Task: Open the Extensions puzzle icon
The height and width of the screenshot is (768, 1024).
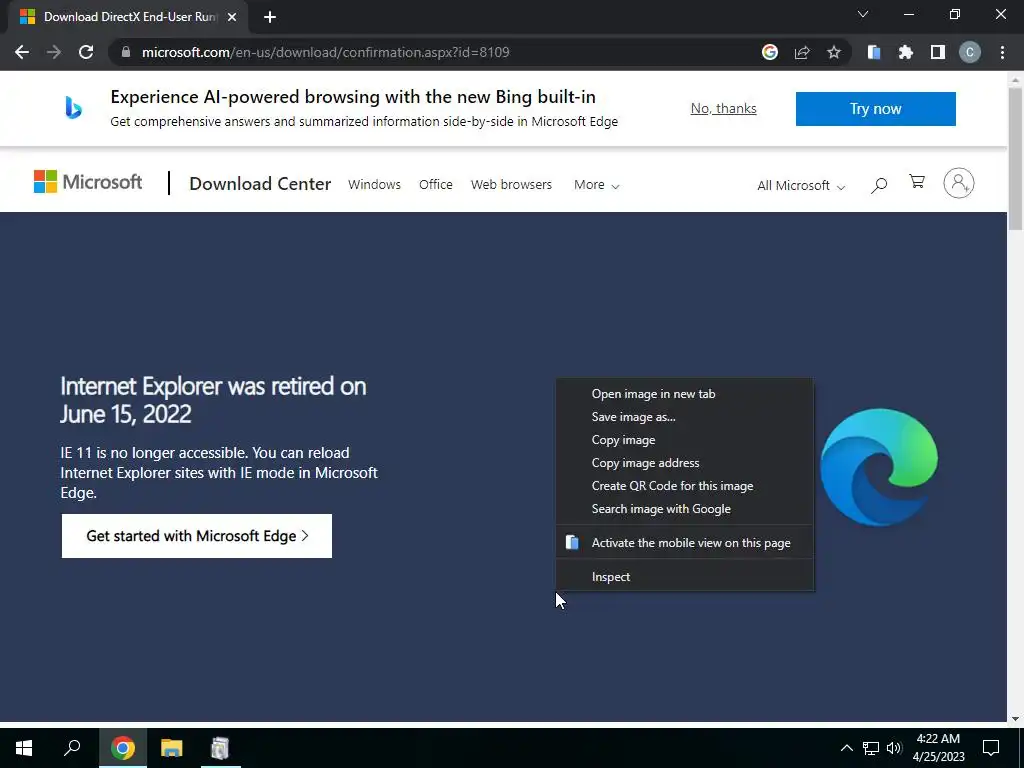Action: (x=906, y=52)
